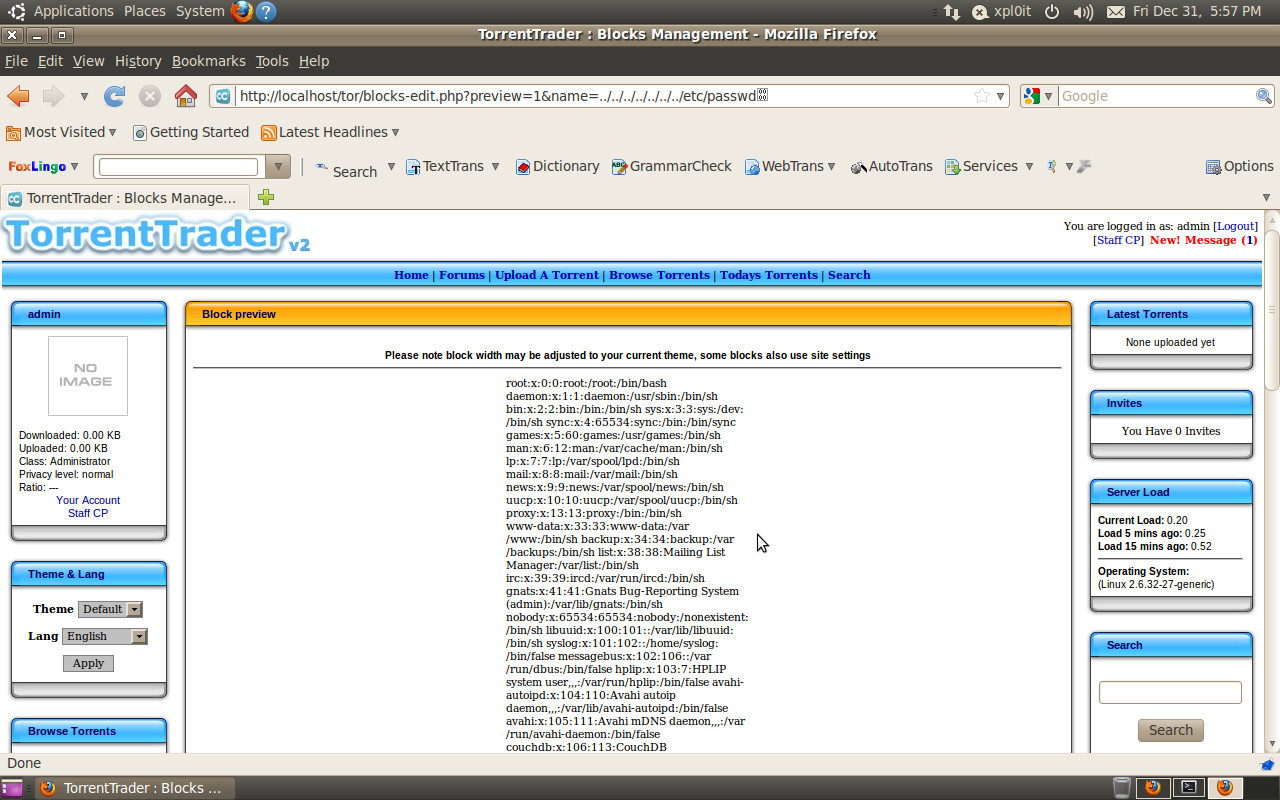The width and height of the screenshot is (1280, 800).
Task: Open the Bookmarks menu
Action: (x=208, y=61)
